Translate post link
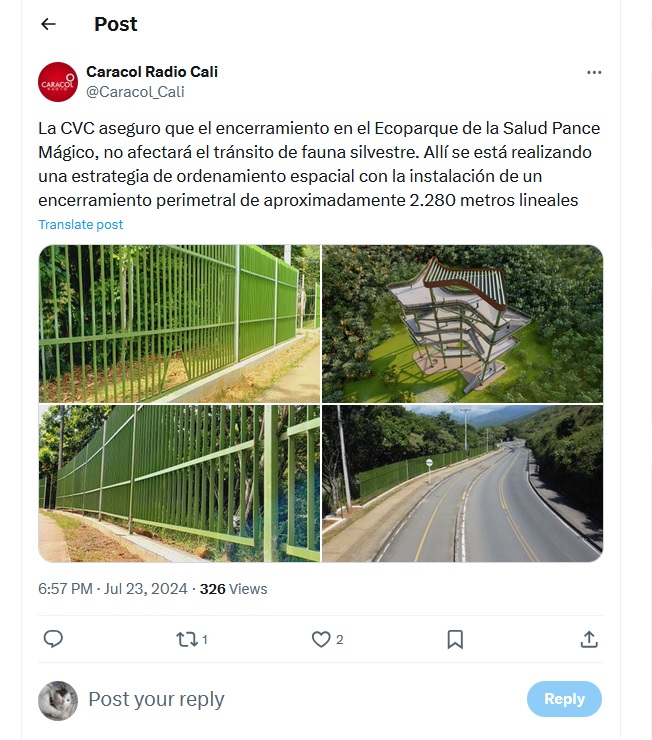The image size is (652, 740). pyautogui.click(x=81, y=225)
